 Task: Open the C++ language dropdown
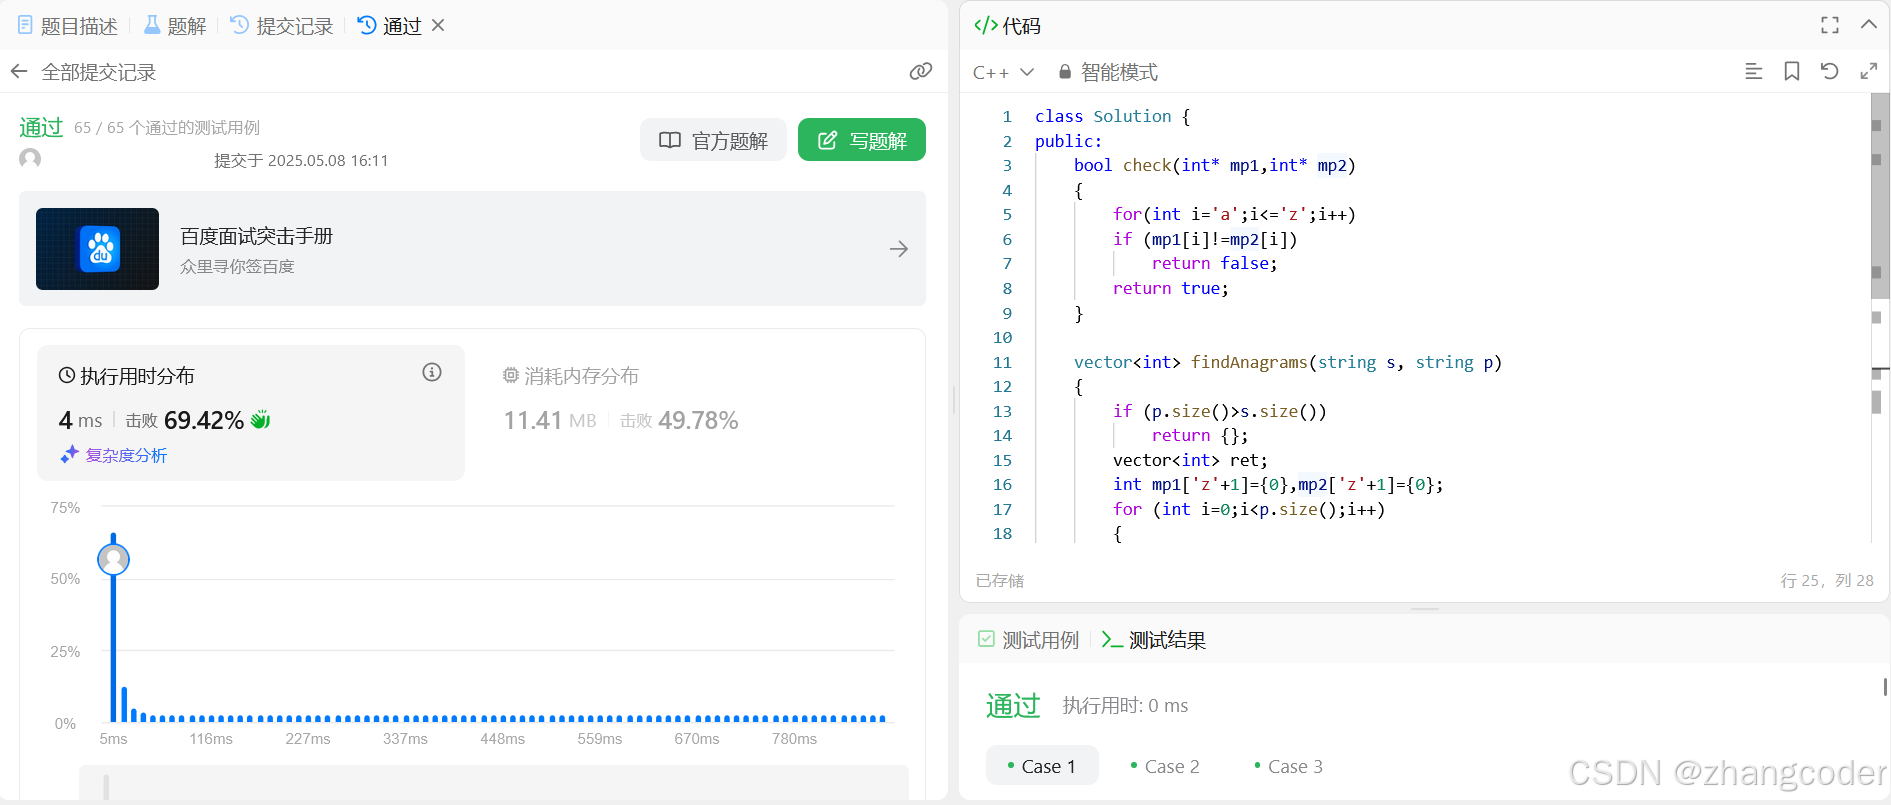point(1003,72)
